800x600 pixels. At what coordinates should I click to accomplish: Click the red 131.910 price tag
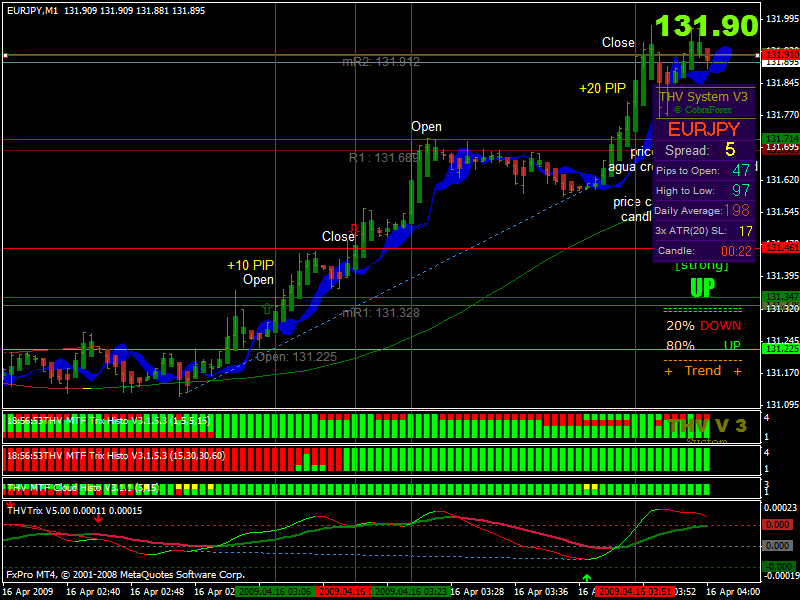[x=781, y=54]
